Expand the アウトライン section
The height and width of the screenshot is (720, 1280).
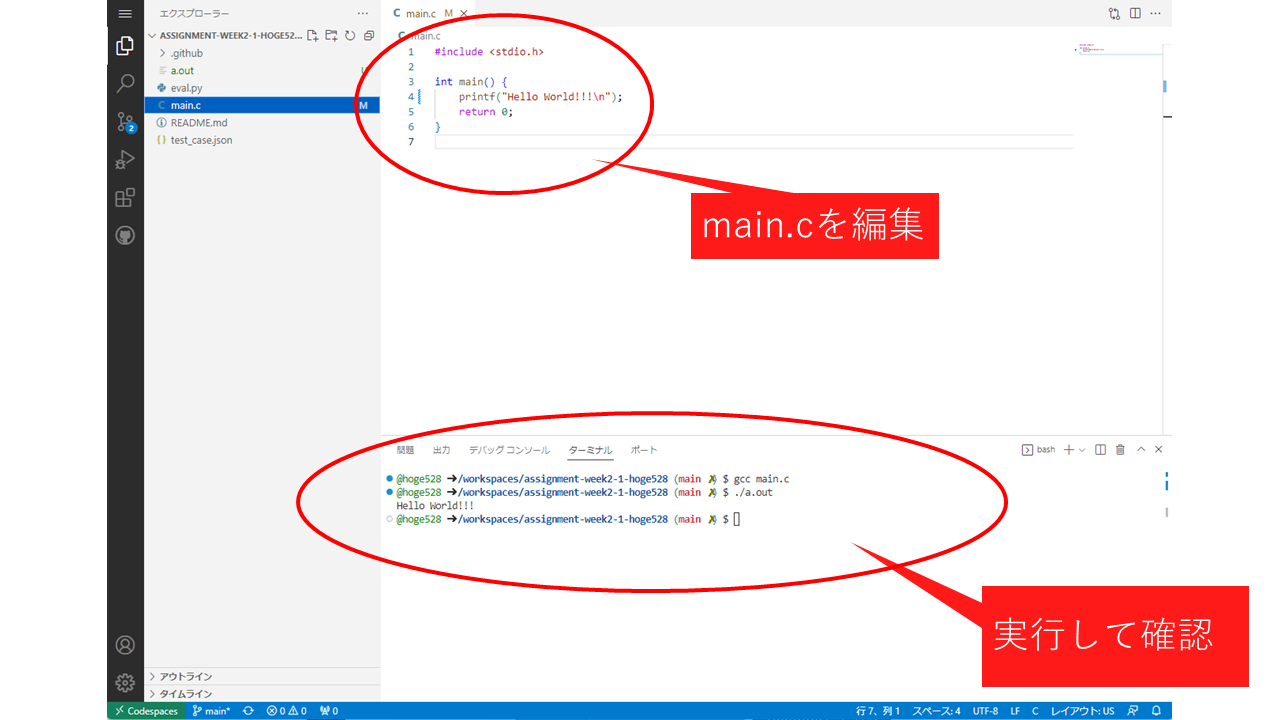[x=185, y=677]
